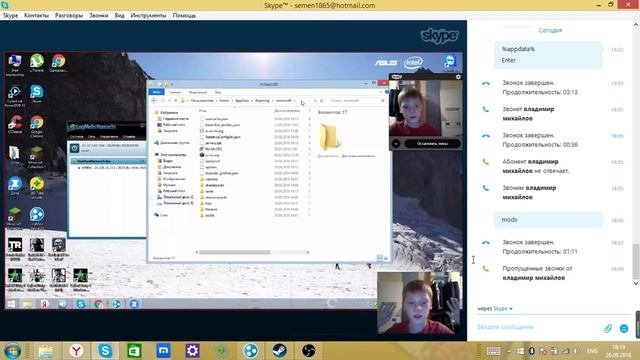The height and width of the screenshot is (360, 640).
Task: Click the Главная tab in shared Explorer
Action: [x=174, y=92]
